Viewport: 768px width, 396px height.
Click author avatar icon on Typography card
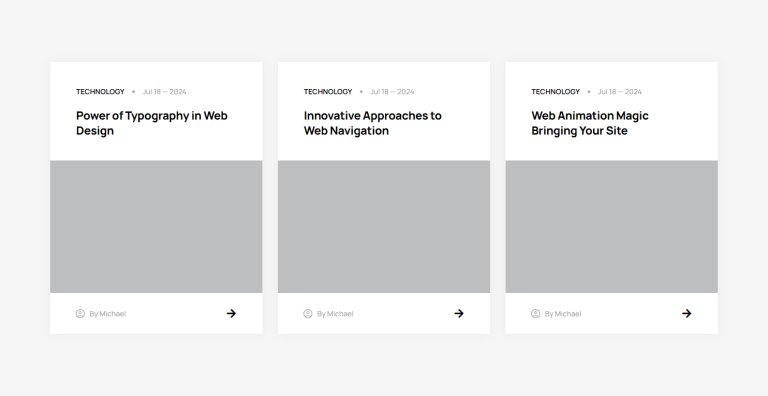coord(80,314)
